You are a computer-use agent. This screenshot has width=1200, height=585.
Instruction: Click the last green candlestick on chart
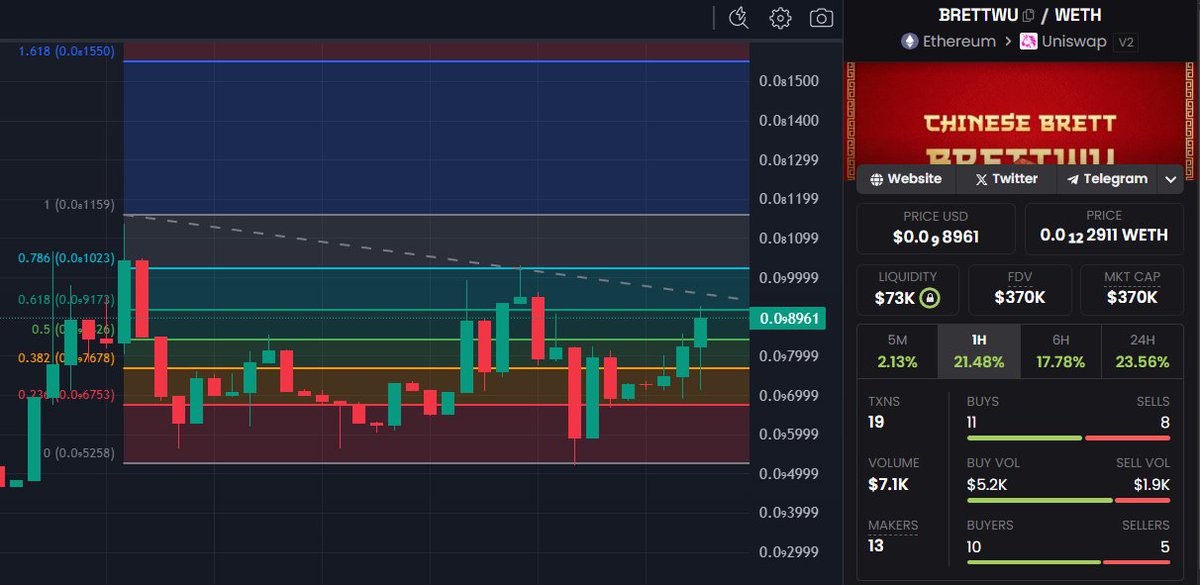[x=700, y=333]
